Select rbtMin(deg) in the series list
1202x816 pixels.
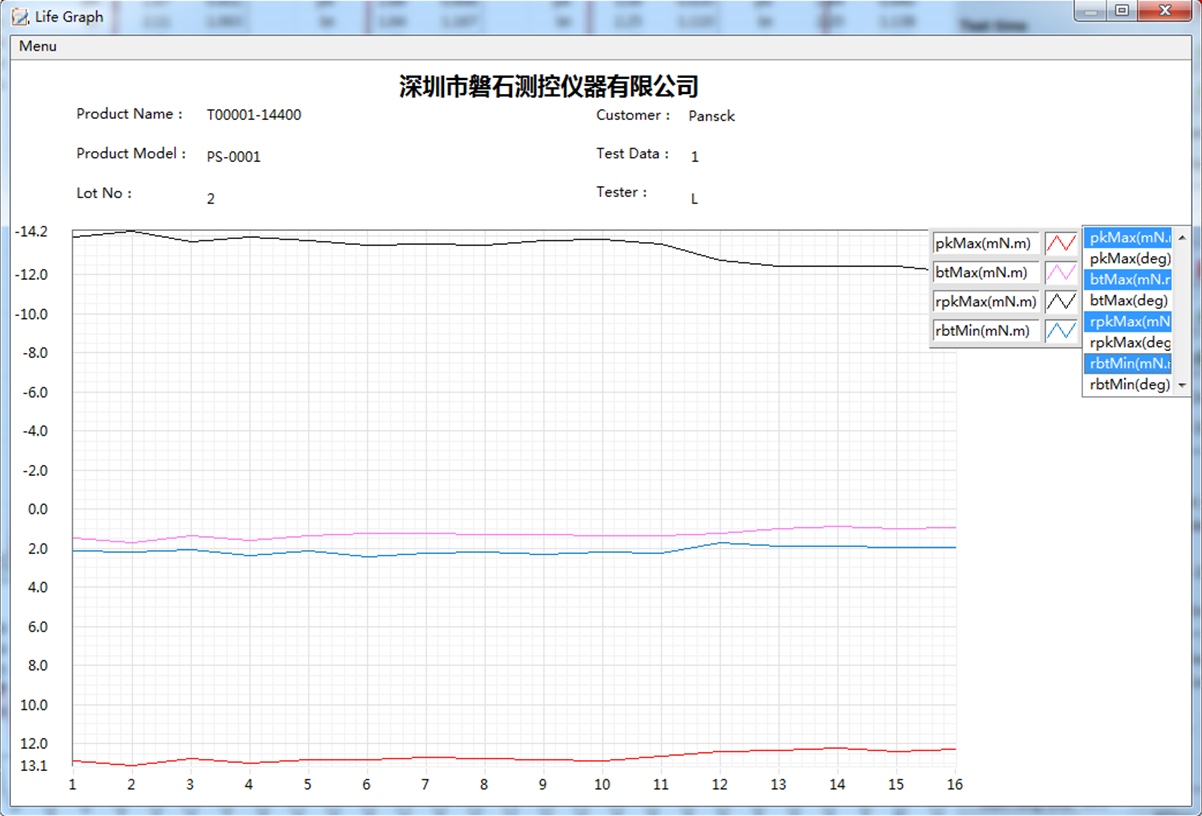coord(1129,384)
